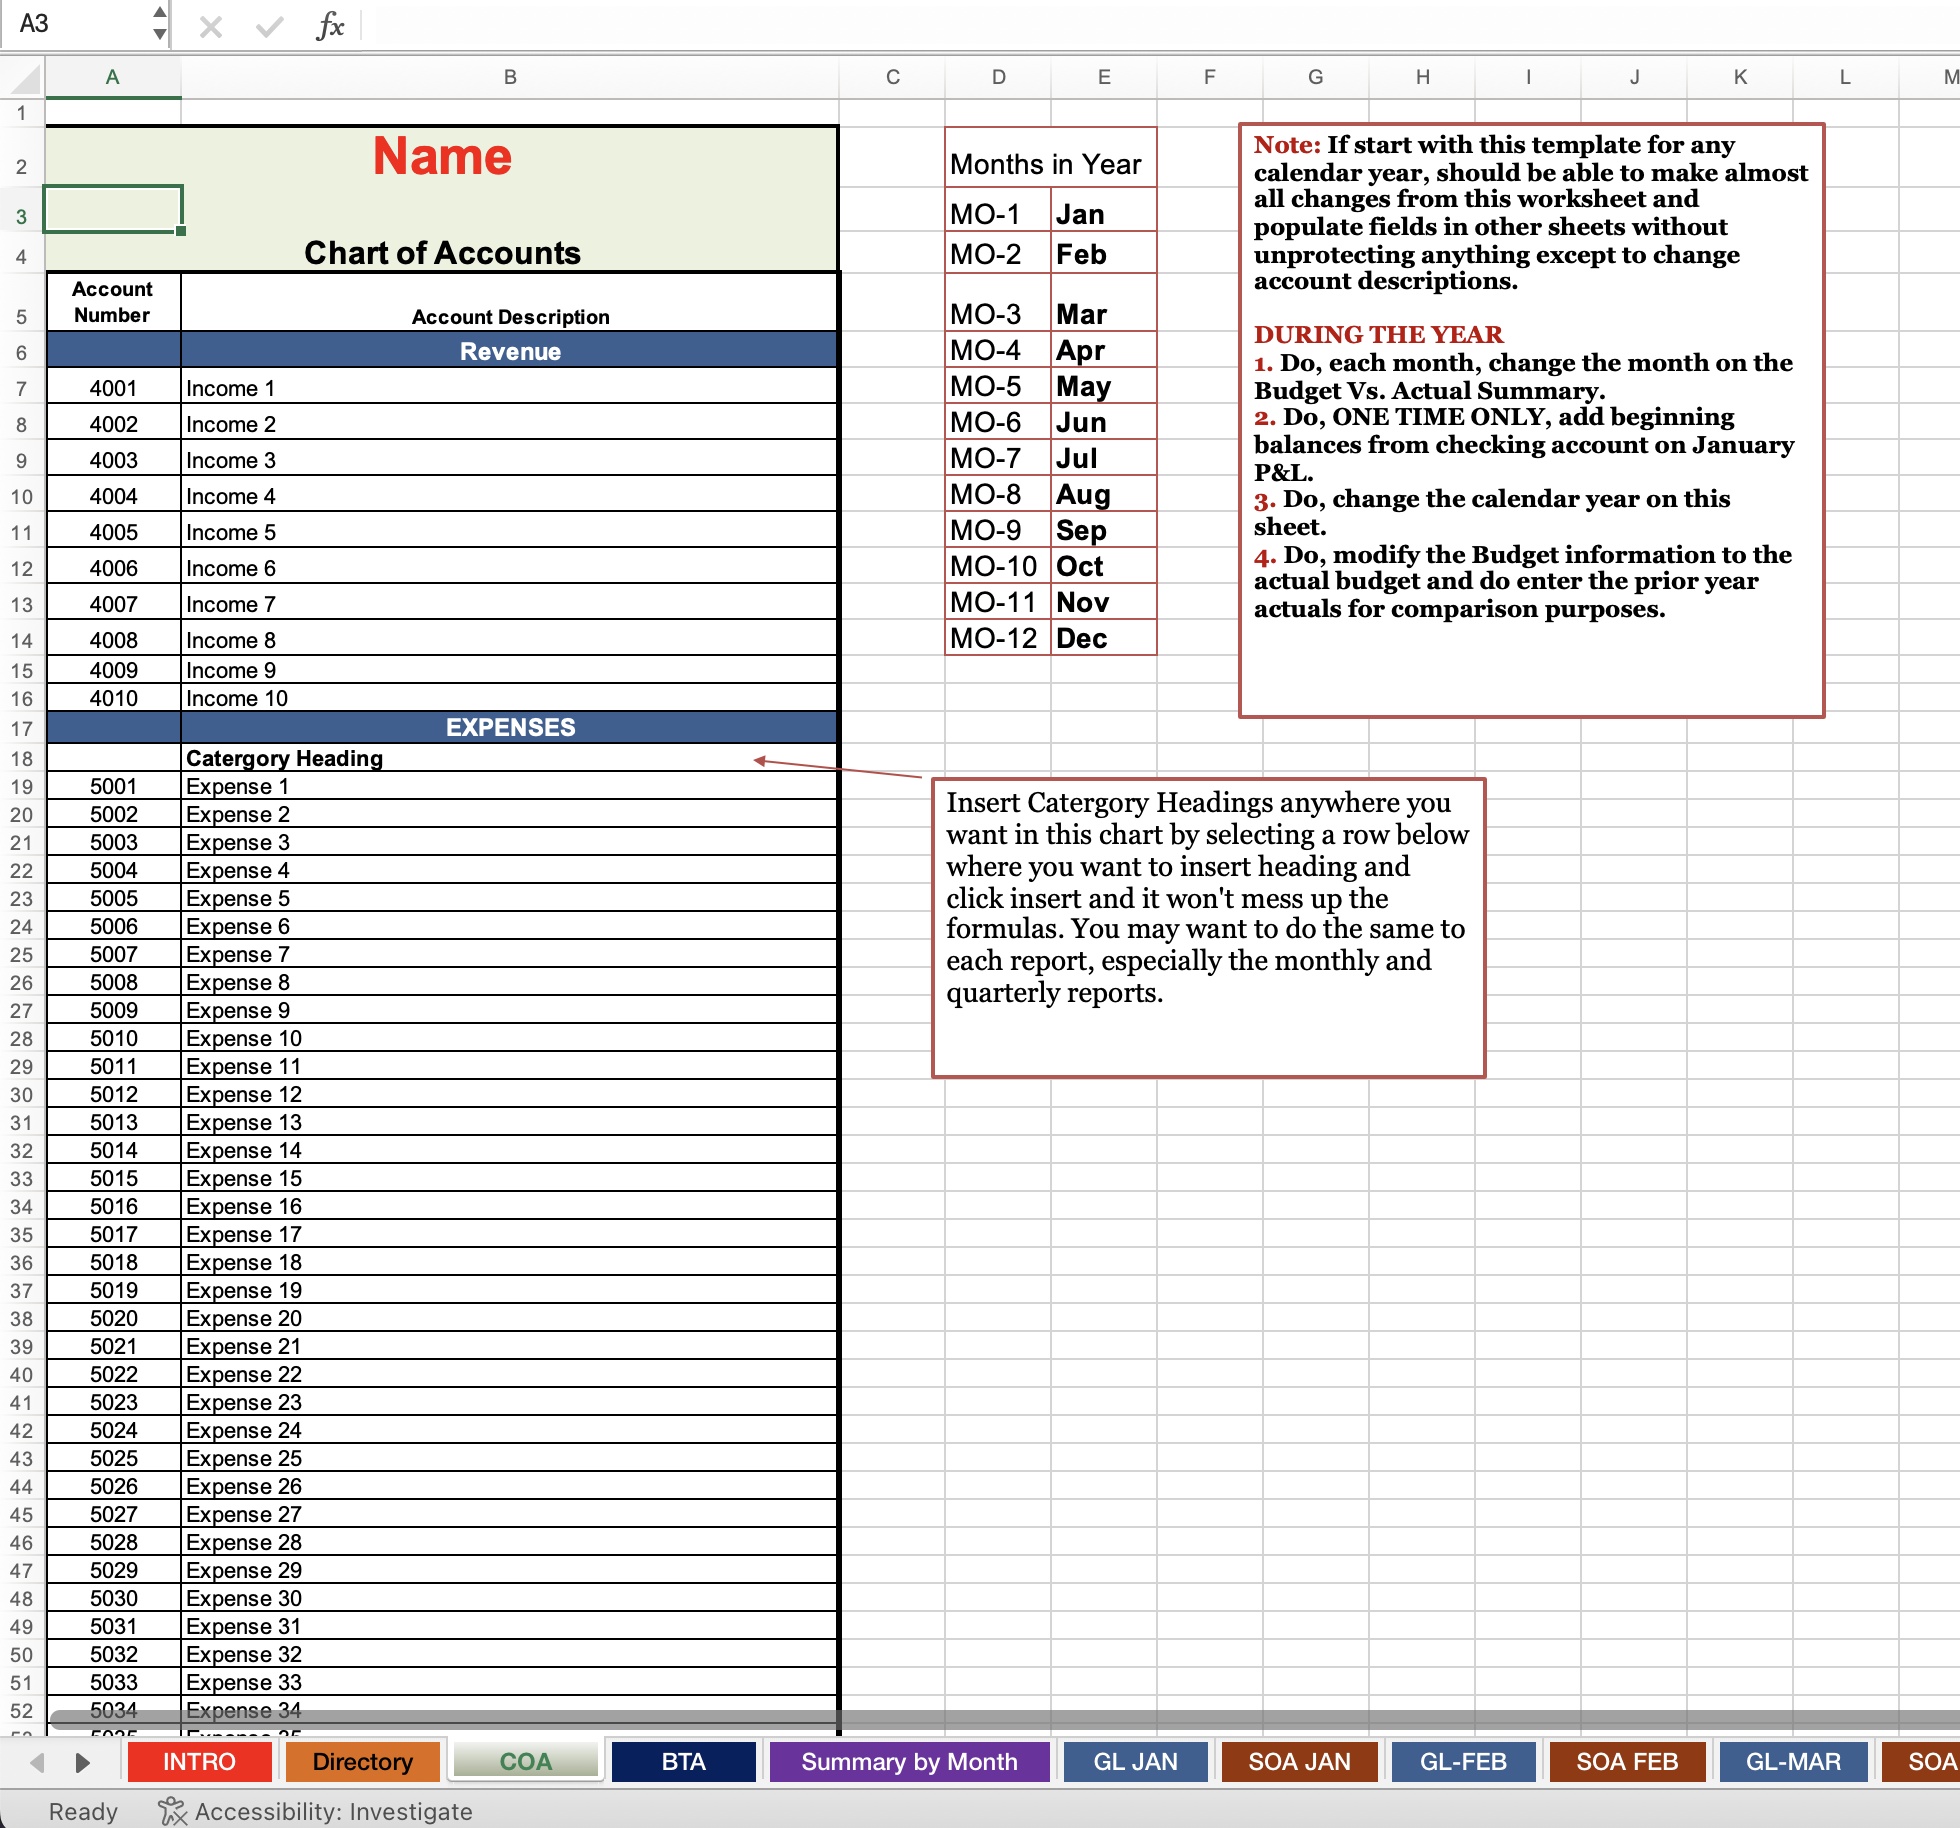The width and height of the screenshot is (1960, 1828).
Task: Select the Catergory Heading cell
Action: [x=510, y=758]
